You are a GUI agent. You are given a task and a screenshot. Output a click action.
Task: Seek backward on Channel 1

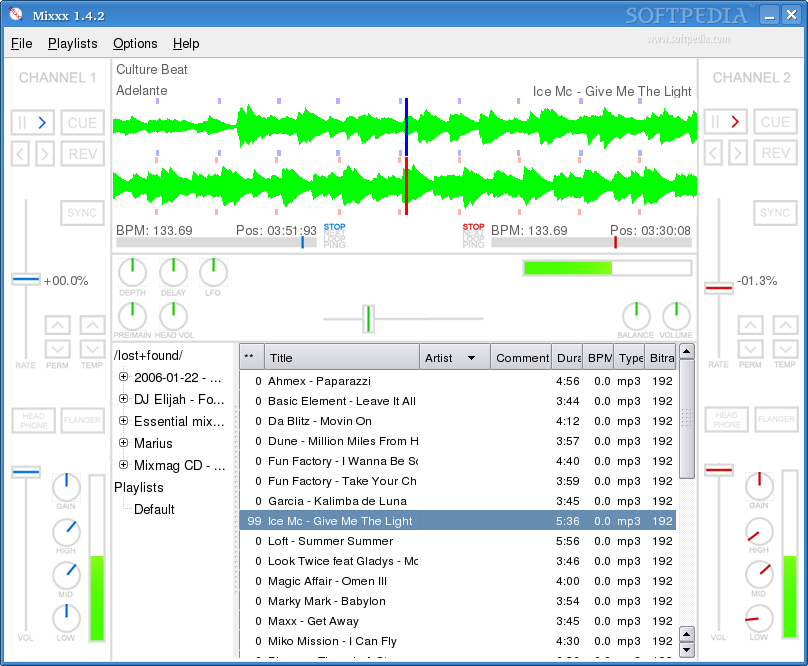[x=20, y=154]
